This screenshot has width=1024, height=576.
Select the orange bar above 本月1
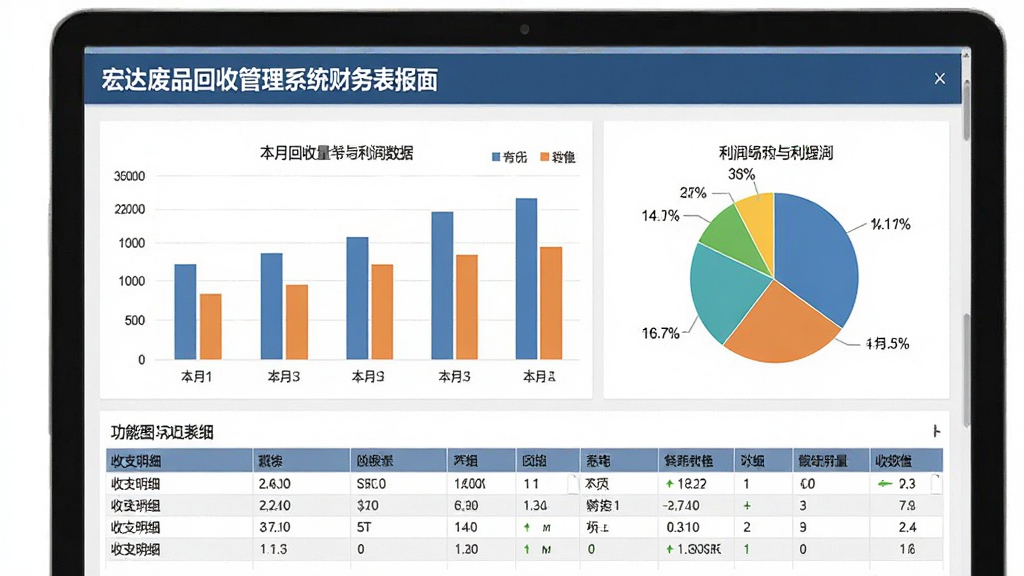(x=210, y=327)
